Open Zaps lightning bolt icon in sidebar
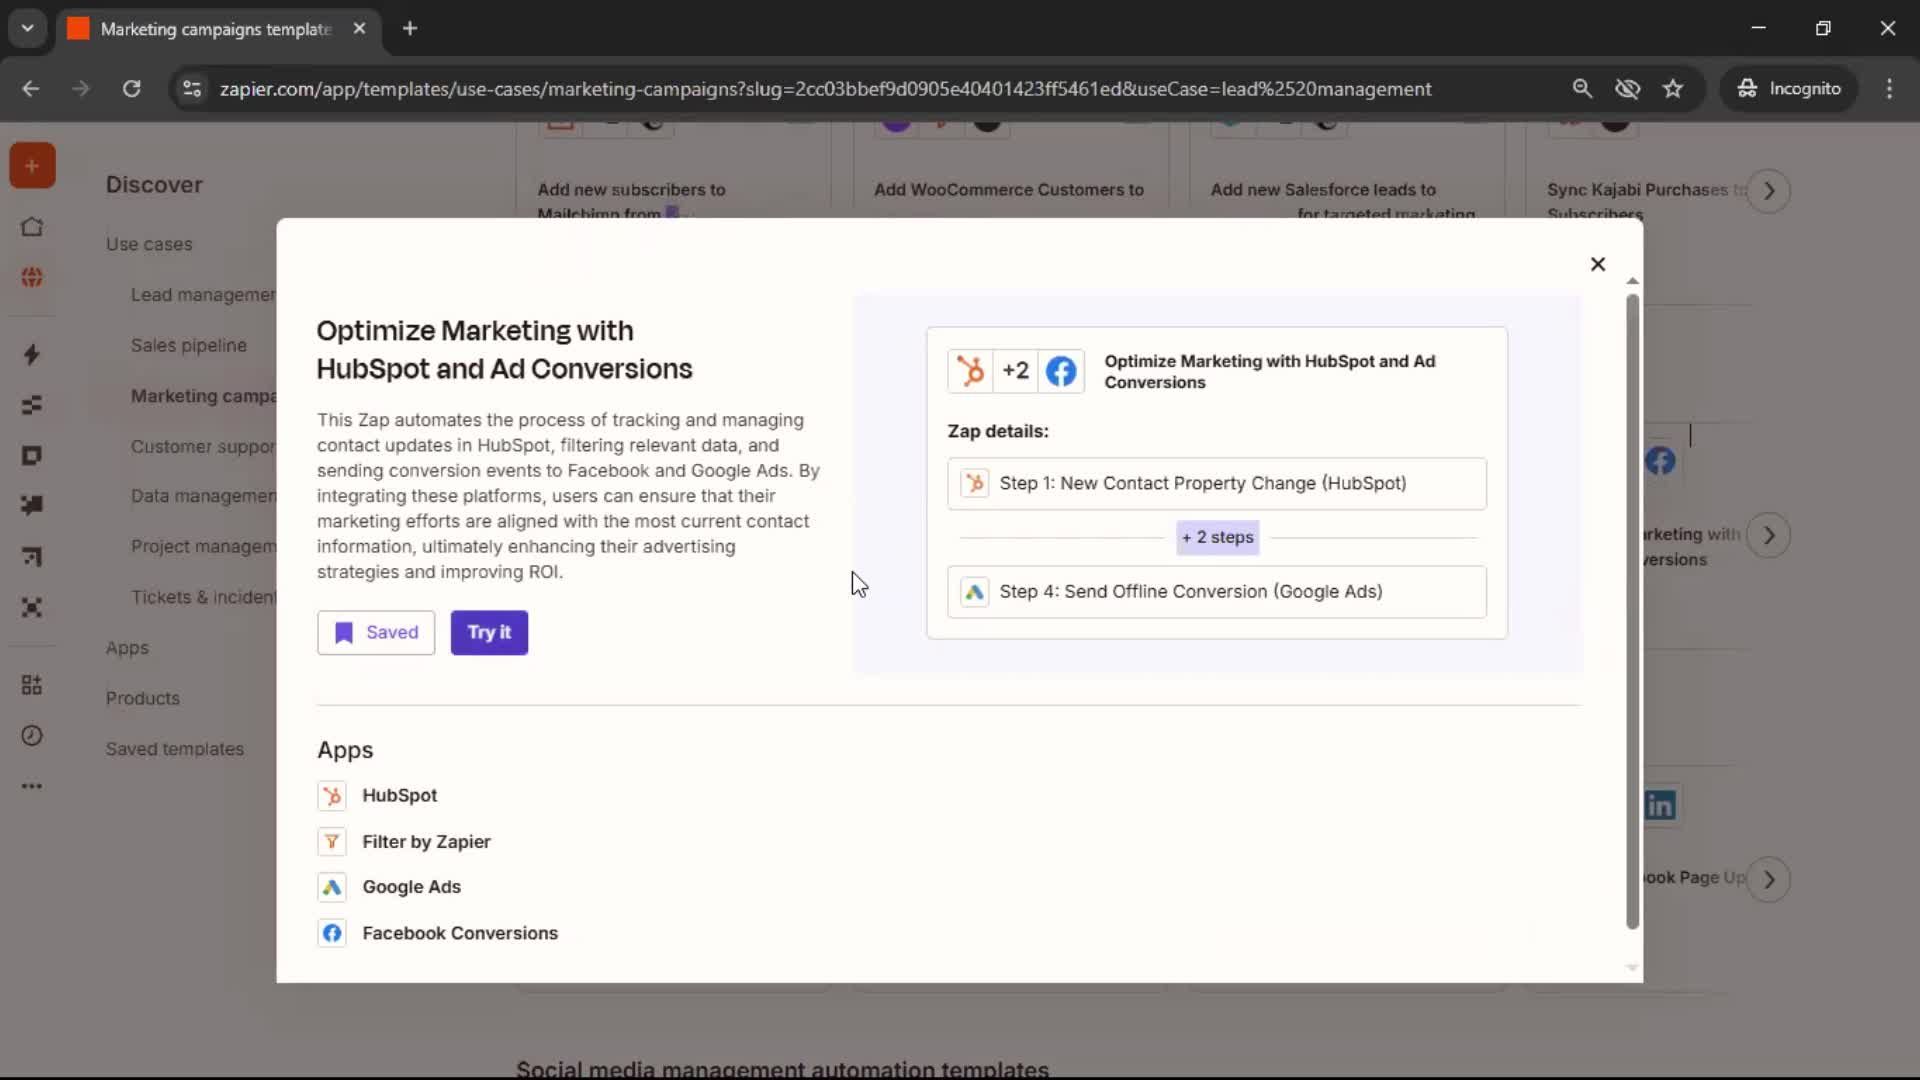The image size is (1920, 1080). point(32,354)
